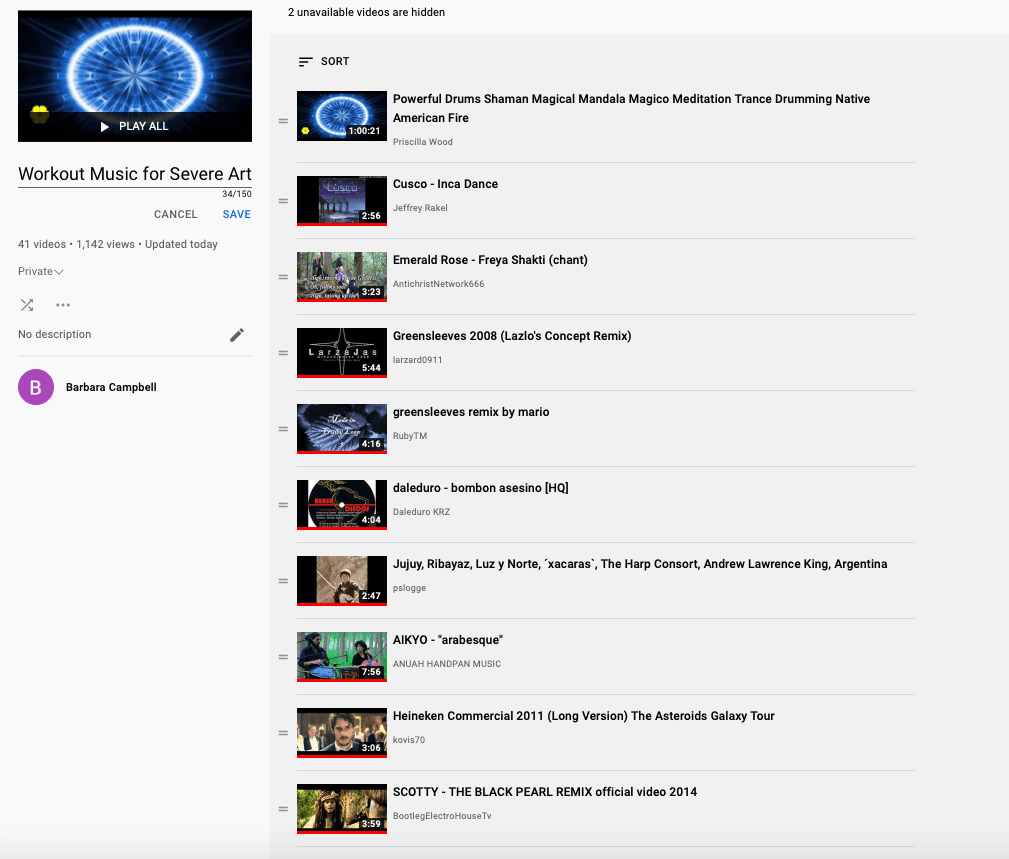Visit the ANUAH HANDPAN MUSIC channel
Image resolution: width=1009 pixels, height=859 pixels.
447,664
